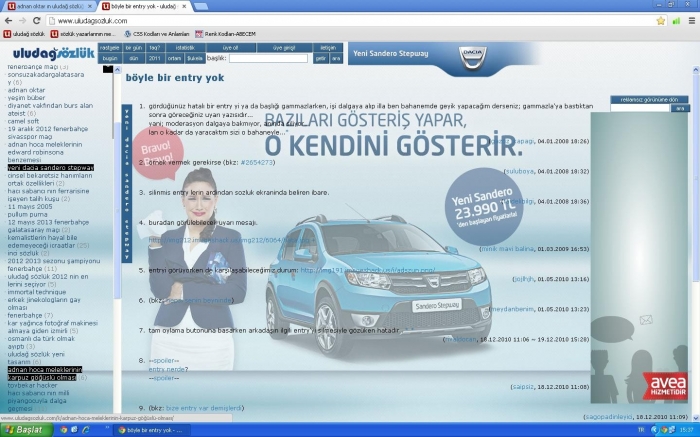This screenshot has width=700, height=437.
Task: Open 'adnan oktar' topic in sidebar
Action: (x=26, y=90)
